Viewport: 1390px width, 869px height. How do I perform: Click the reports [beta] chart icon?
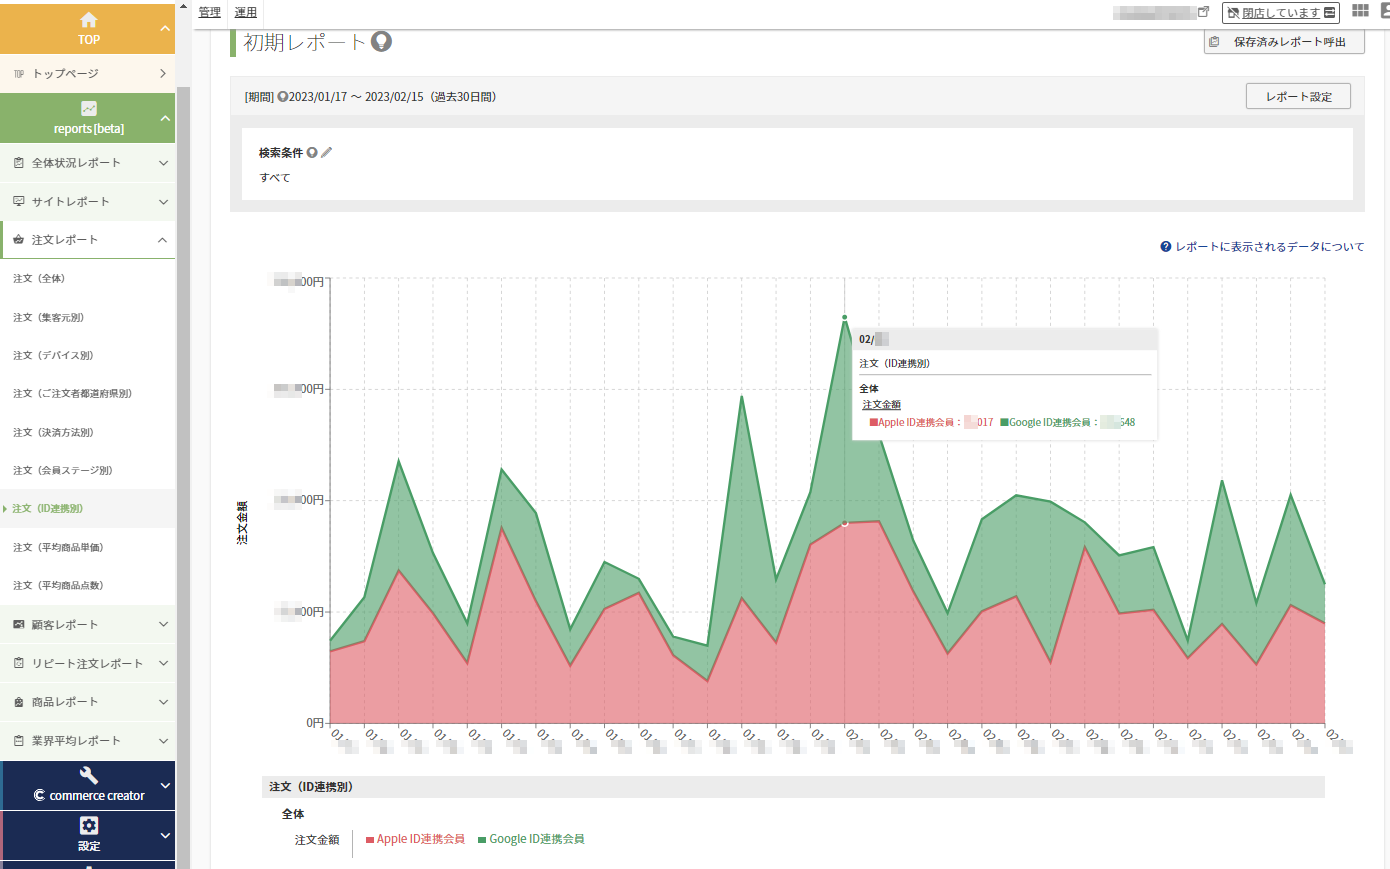point(89,108)
